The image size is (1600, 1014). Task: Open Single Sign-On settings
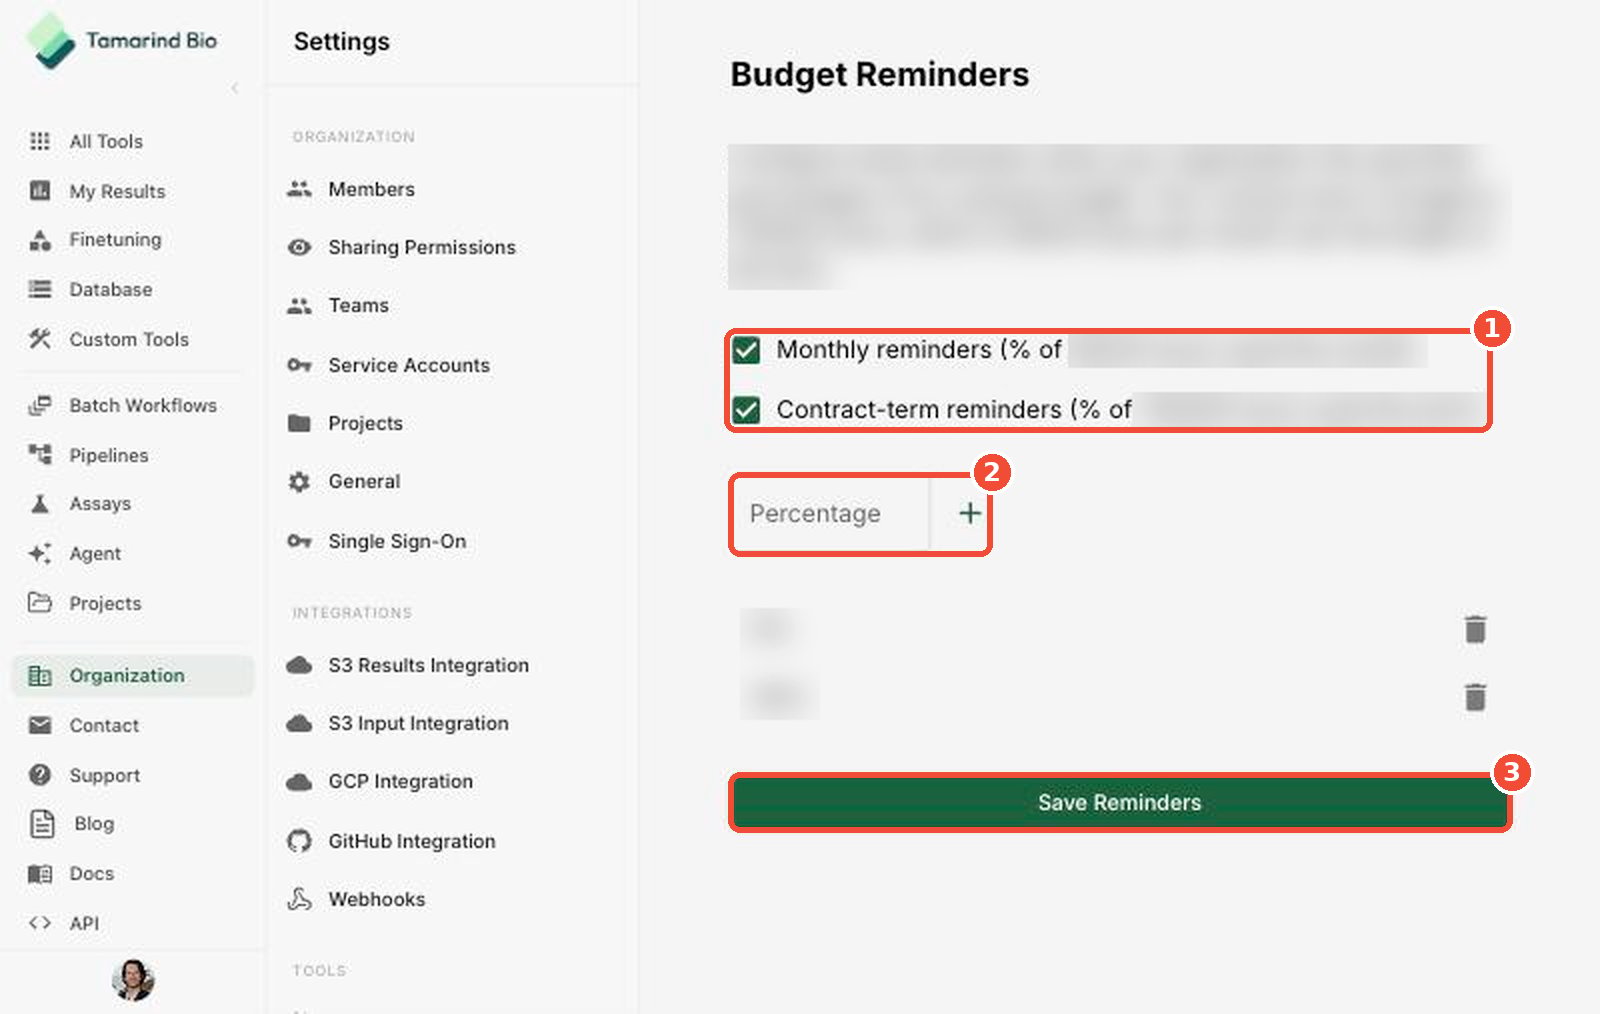(x=397, y=541)
